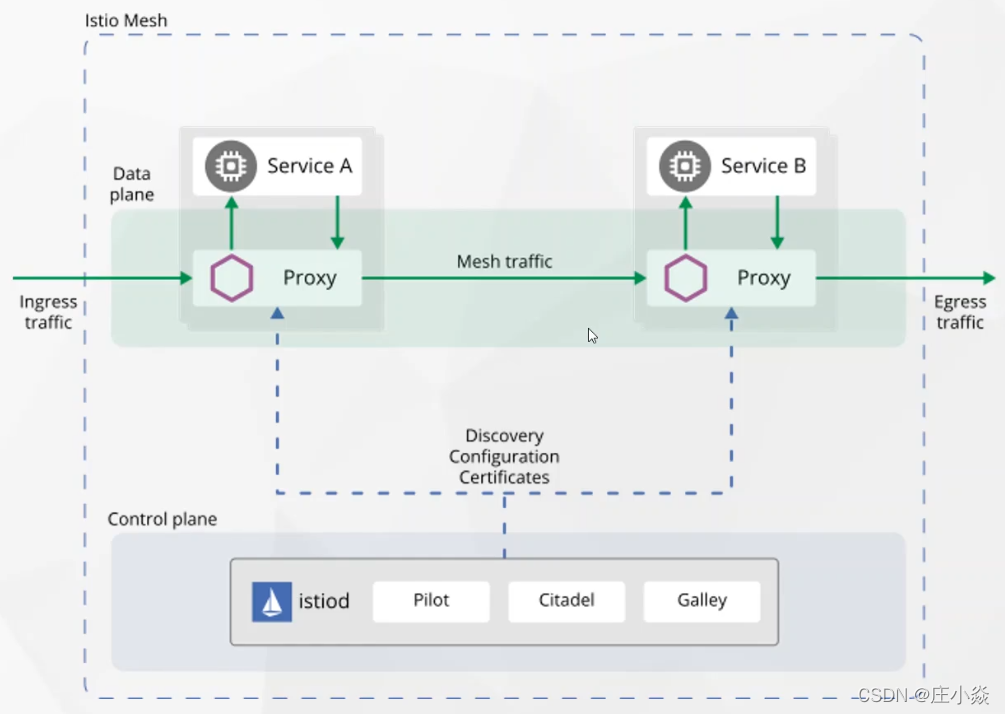
Task: Enable the Data plane region
Action: pos(131,184)
